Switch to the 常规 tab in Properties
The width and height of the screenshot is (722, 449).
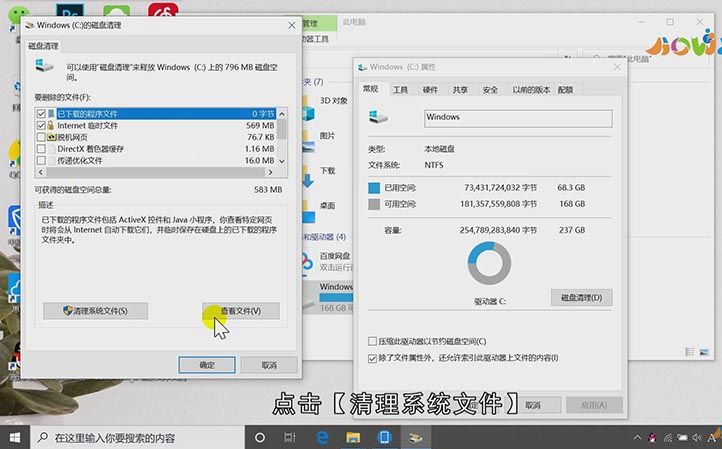coord(371,88)
